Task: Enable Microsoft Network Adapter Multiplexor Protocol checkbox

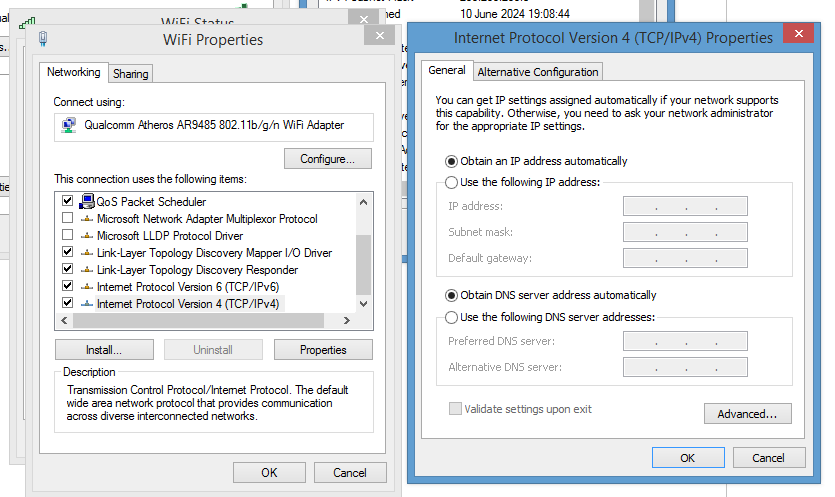Action: pos(68,218)
